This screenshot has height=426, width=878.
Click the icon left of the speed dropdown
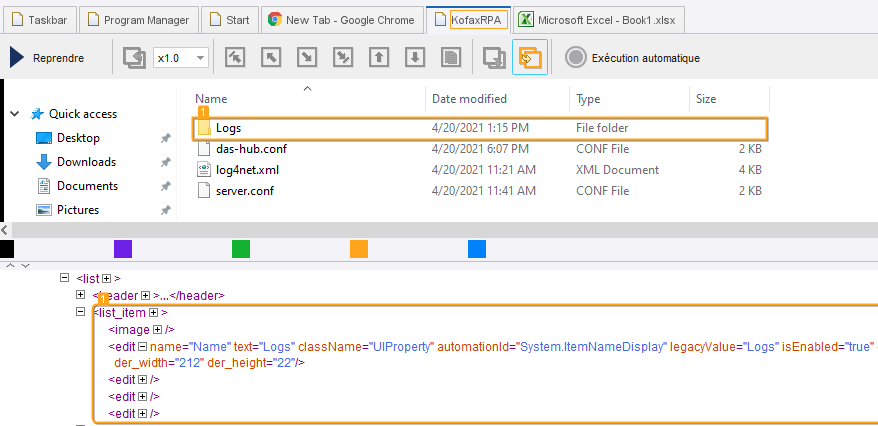tap(133, 58)
